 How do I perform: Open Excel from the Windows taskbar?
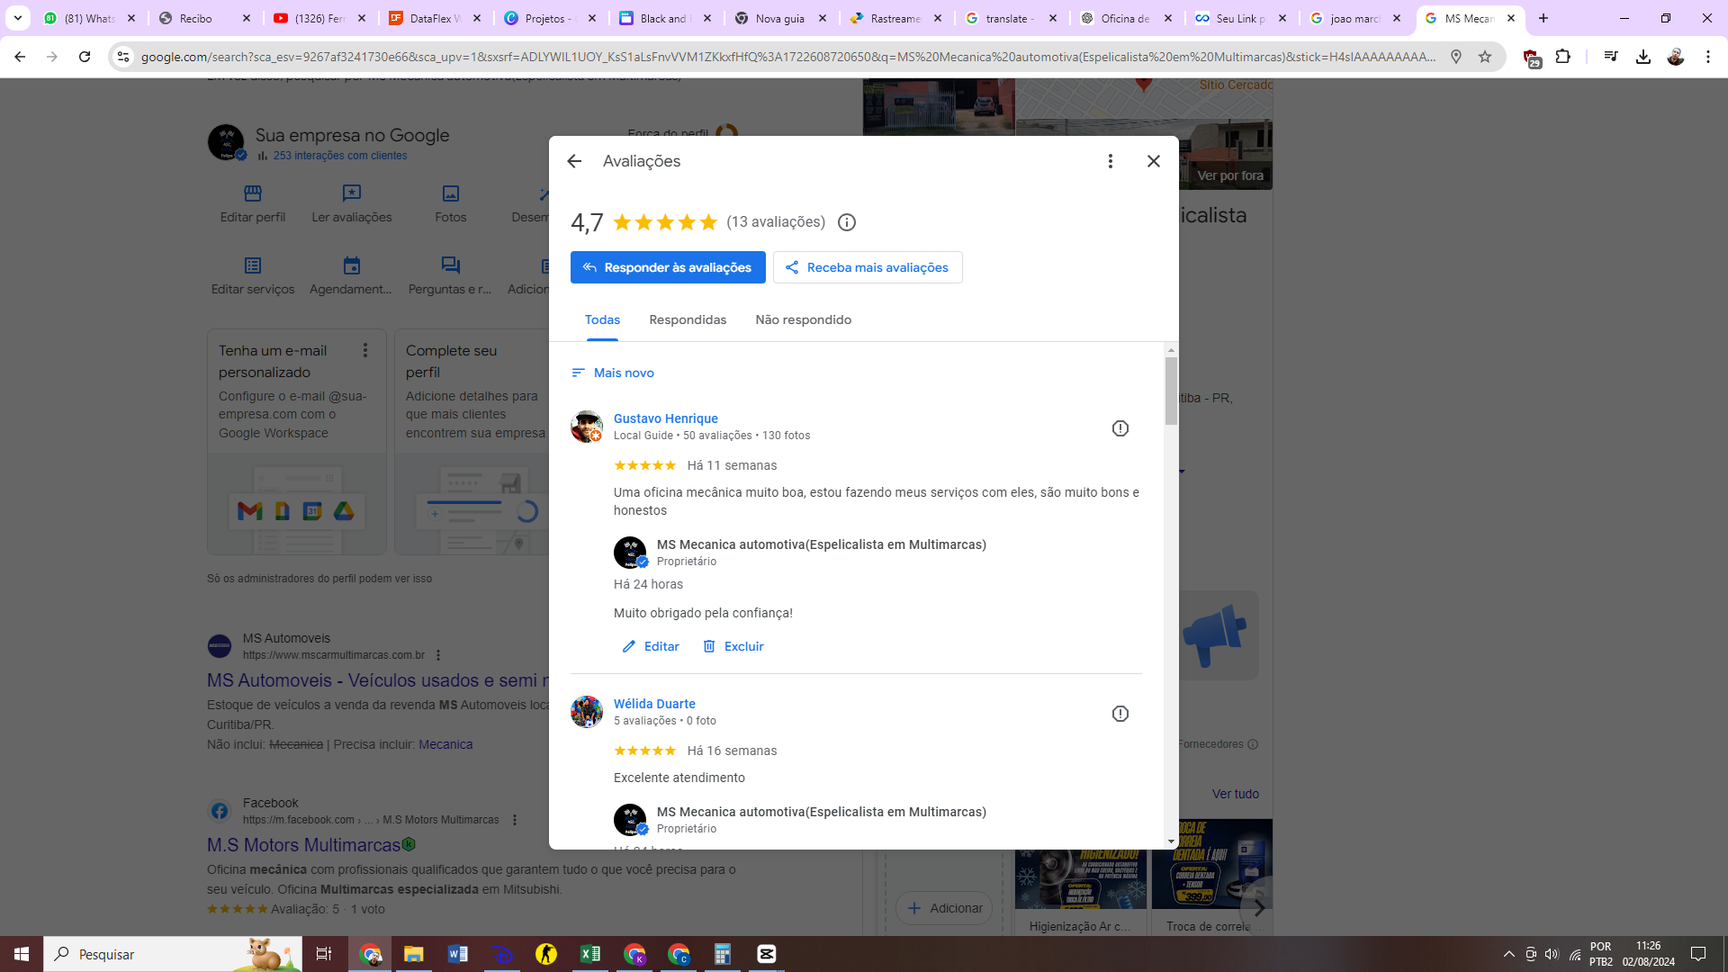pos(590,954)
